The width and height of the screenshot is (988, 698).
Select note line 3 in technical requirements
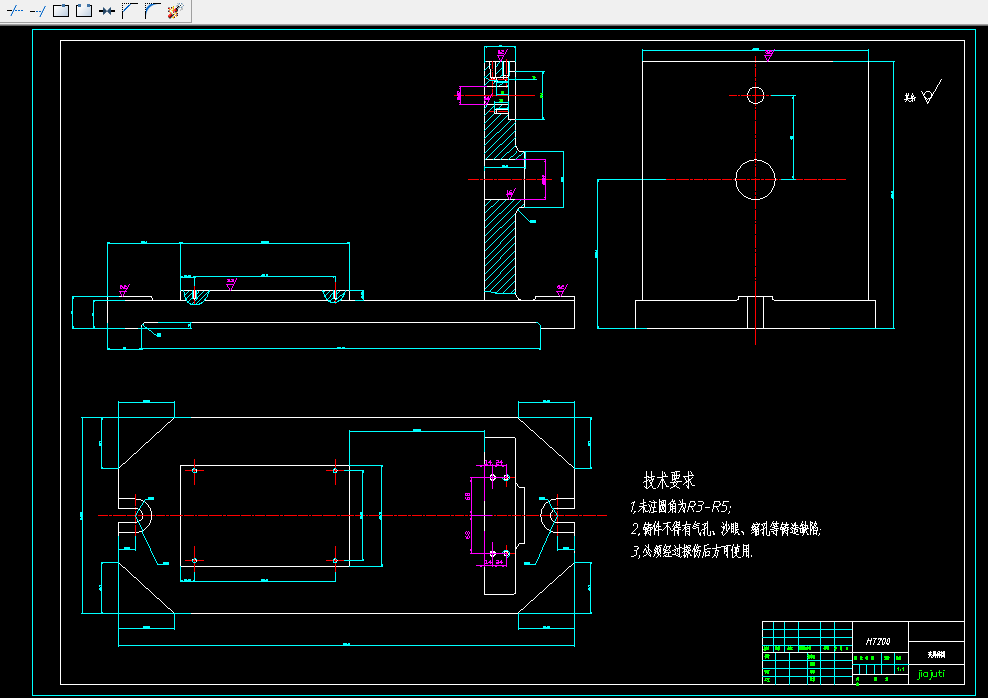(692, 551)
